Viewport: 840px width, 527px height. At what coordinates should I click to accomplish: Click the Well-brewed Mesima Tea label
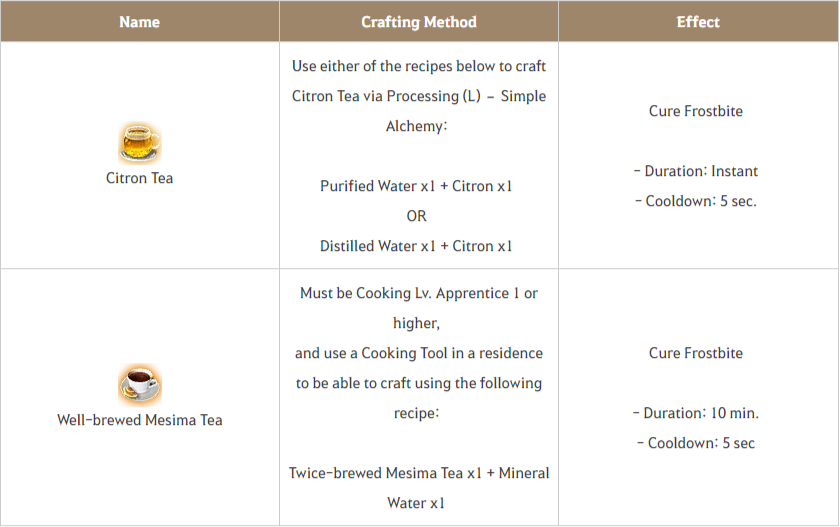tap(139, 420)
